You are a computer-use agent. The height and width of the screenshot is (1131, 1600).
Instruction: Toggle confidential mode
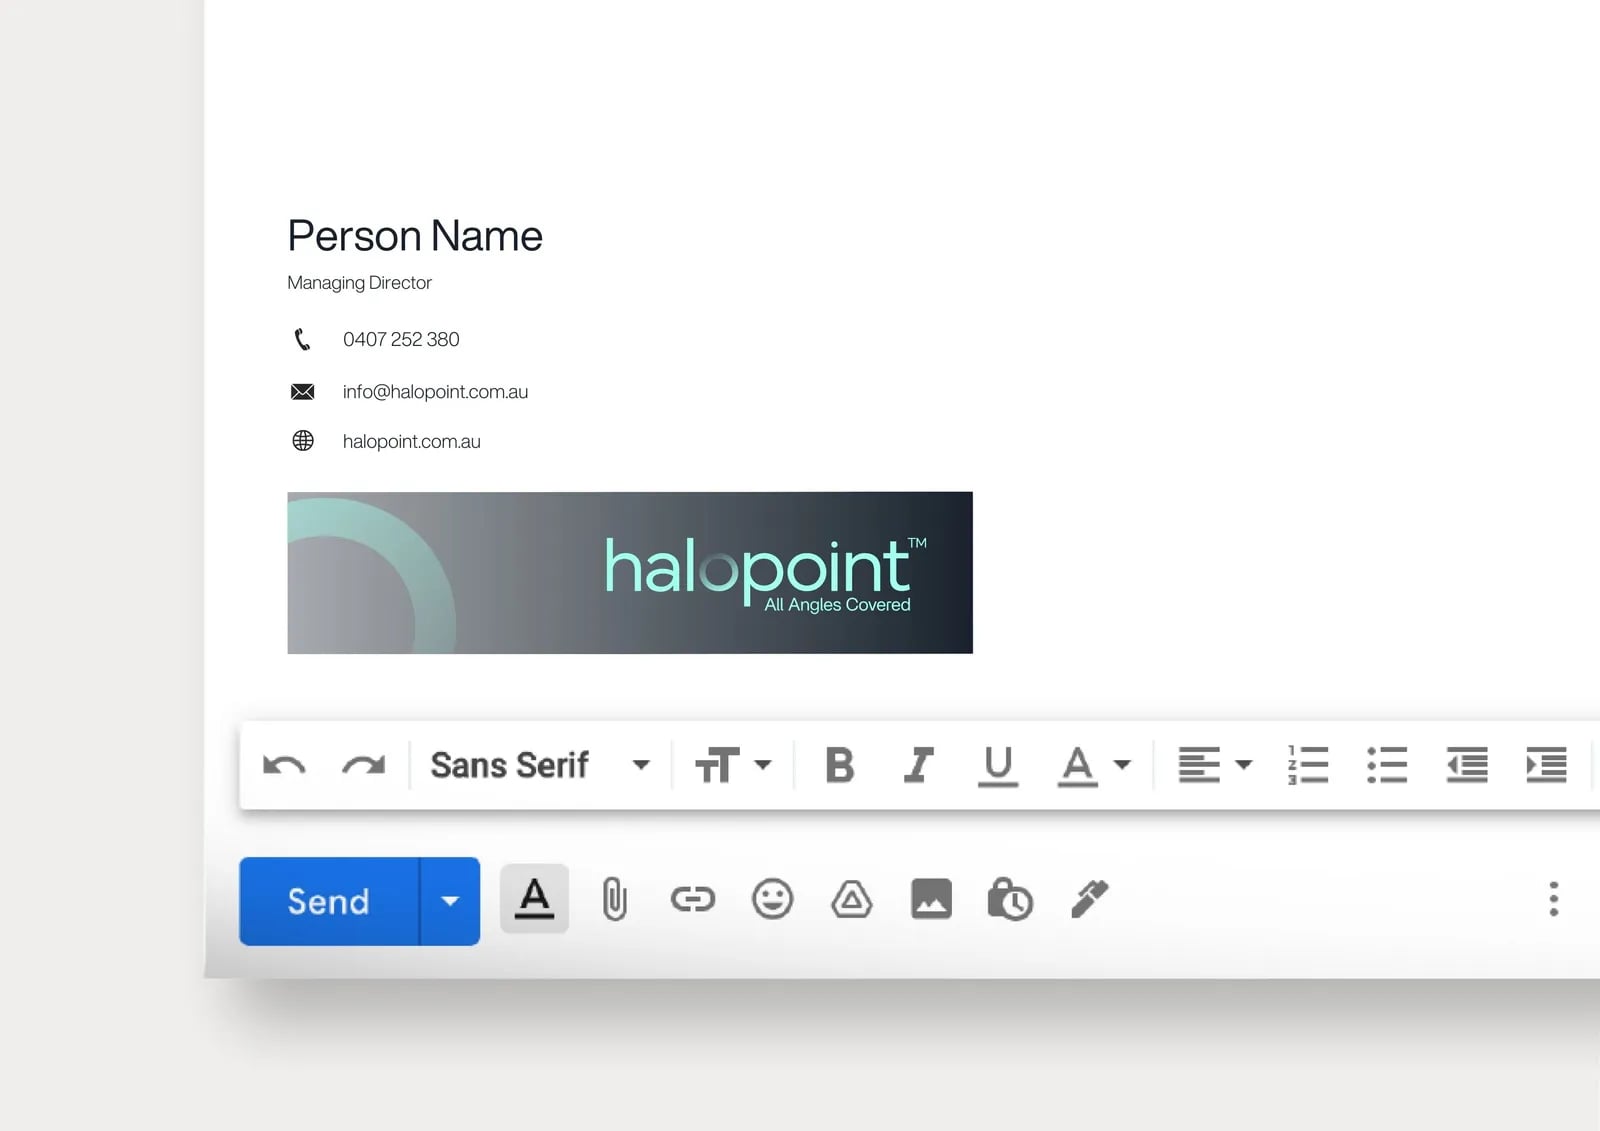point(1010,899)
